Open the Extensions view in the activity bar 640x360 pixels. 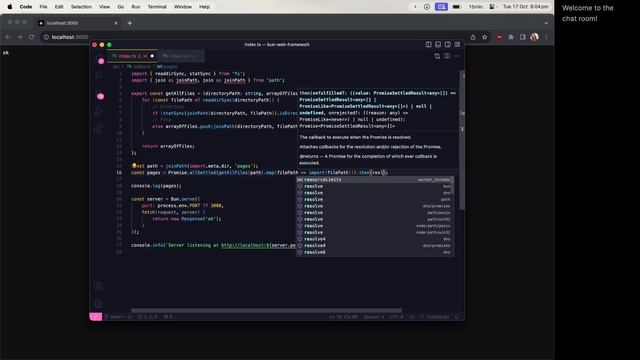(x=99, y=129)
